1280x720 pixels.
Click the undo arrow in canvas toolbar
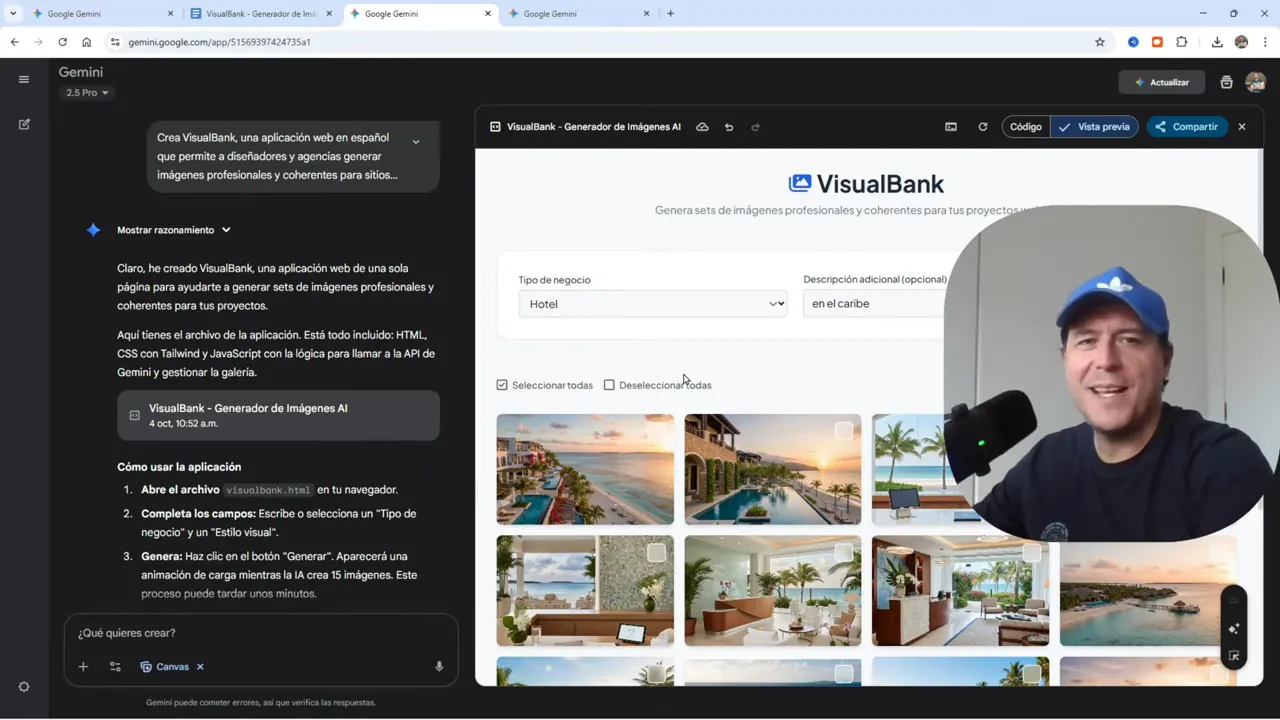(x=729, y=127)
